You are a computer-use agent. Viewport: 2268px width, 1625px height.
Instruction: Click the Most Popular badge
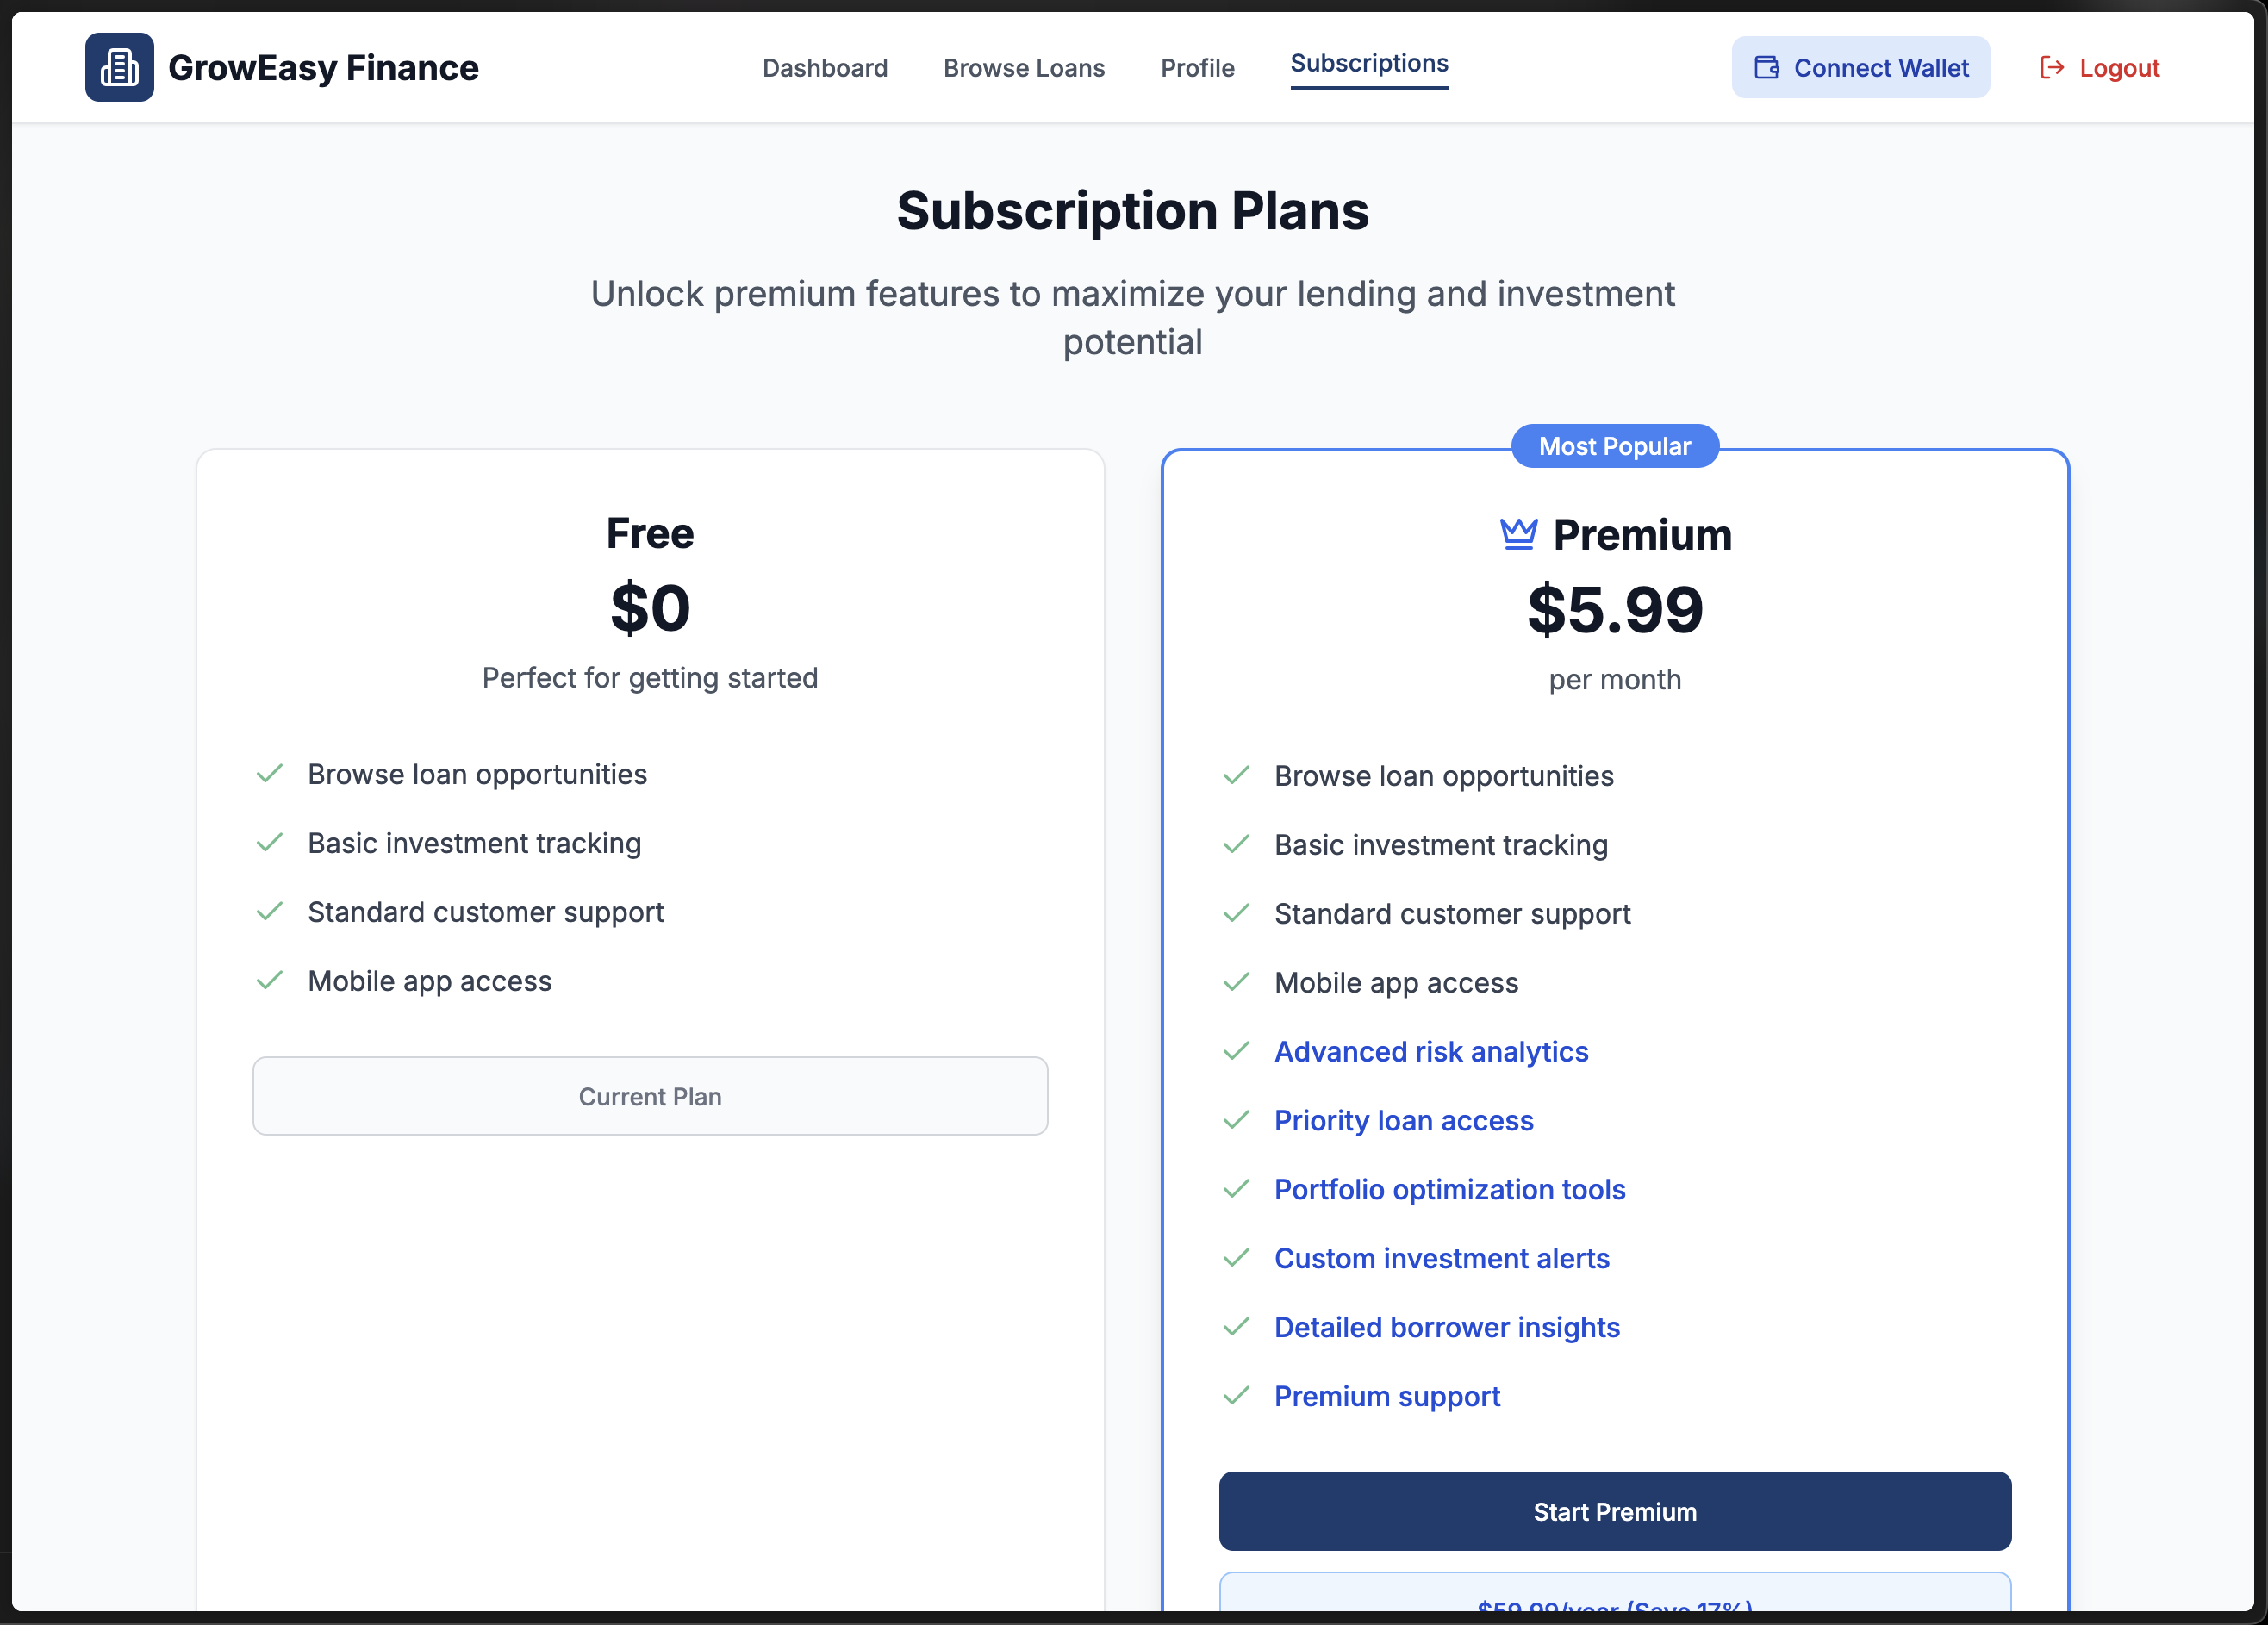point(1614,446)
